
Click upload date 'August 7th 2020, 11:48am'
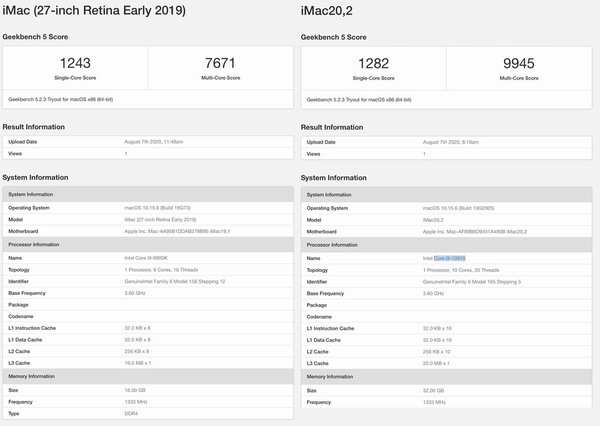coord(154,142)
